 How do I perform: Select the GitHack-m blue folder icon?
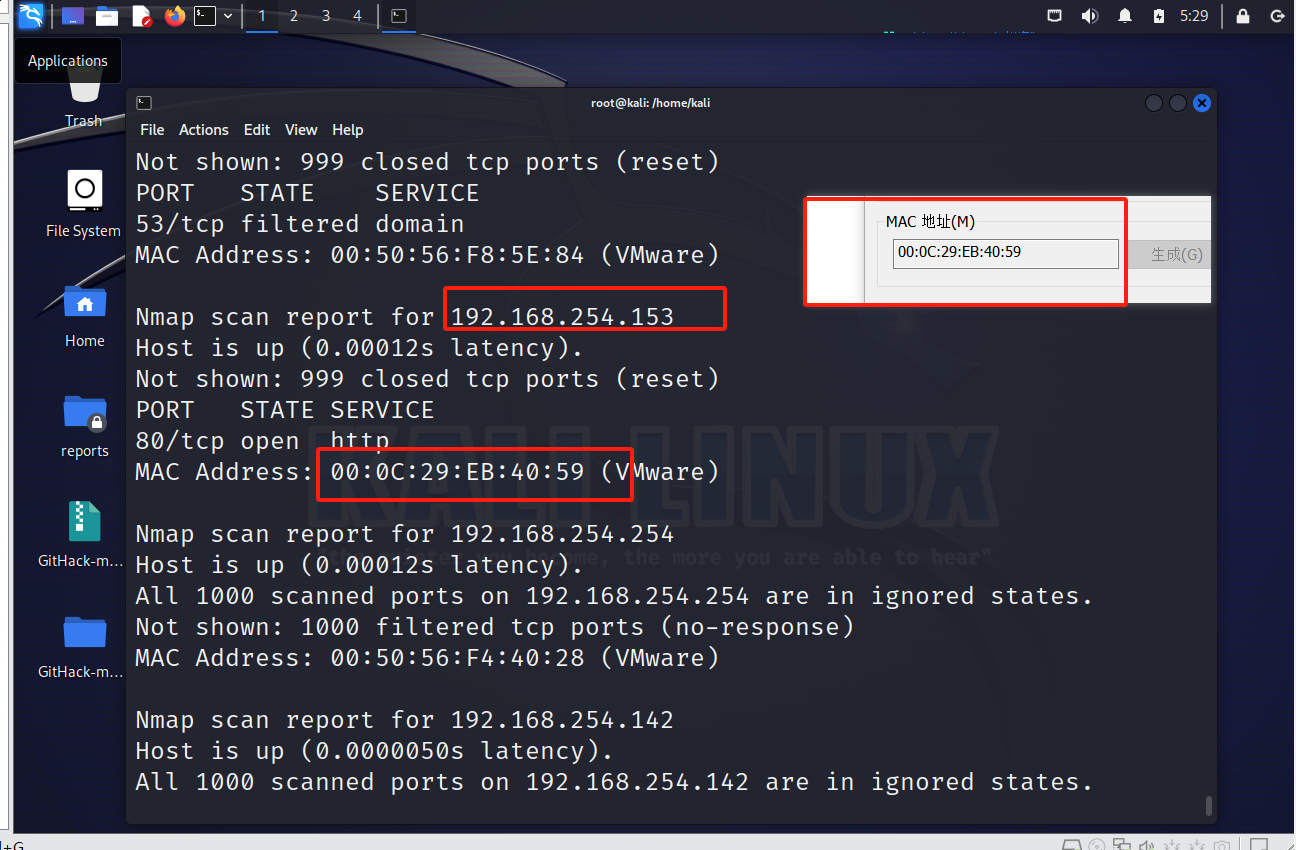click(x=81, y=645)
